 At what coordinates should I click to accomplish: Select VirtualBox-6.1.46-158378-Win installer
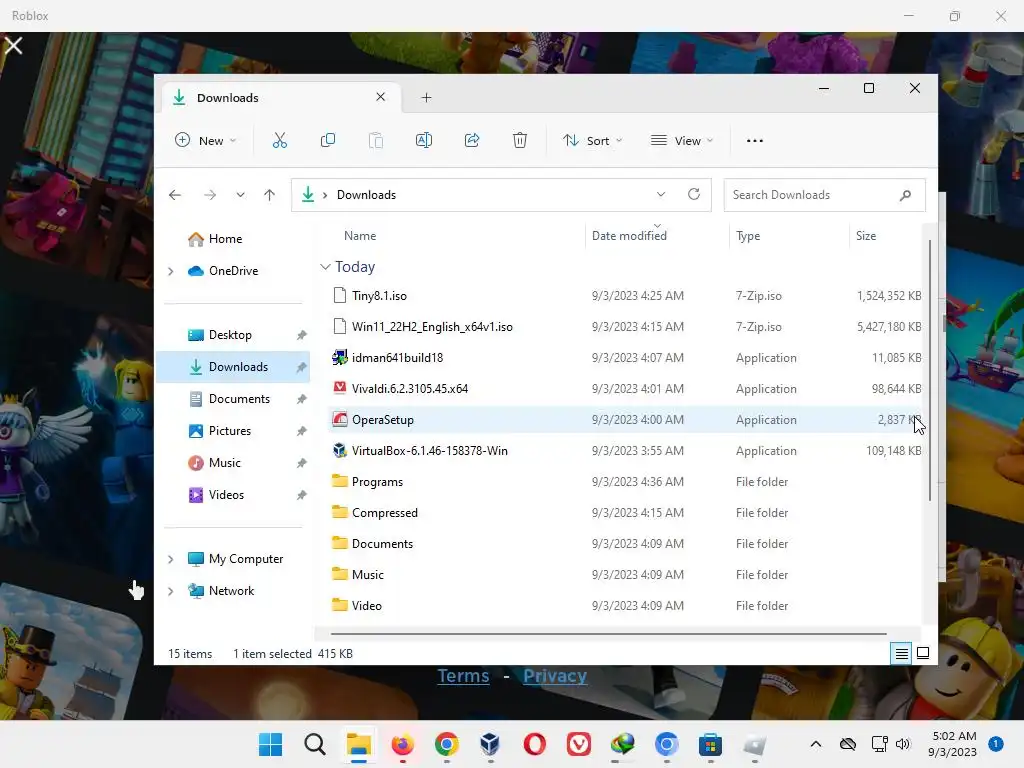(x=625, y=451)
